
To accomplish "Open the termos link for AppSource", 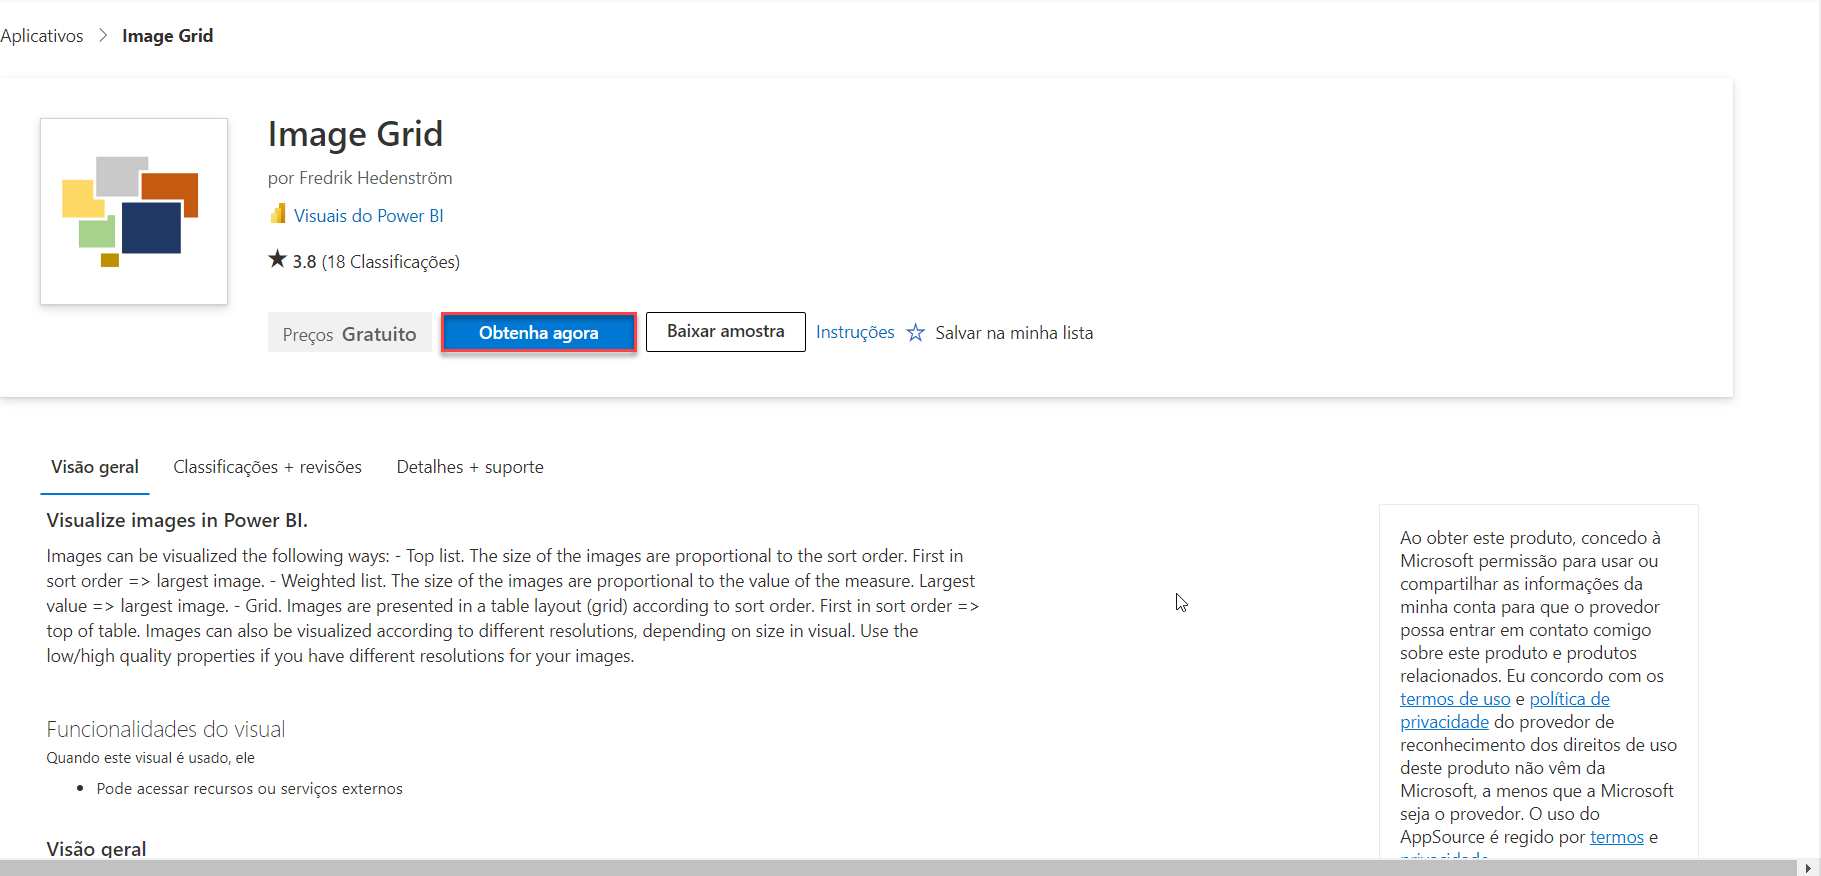I will tap(1617, 837).
